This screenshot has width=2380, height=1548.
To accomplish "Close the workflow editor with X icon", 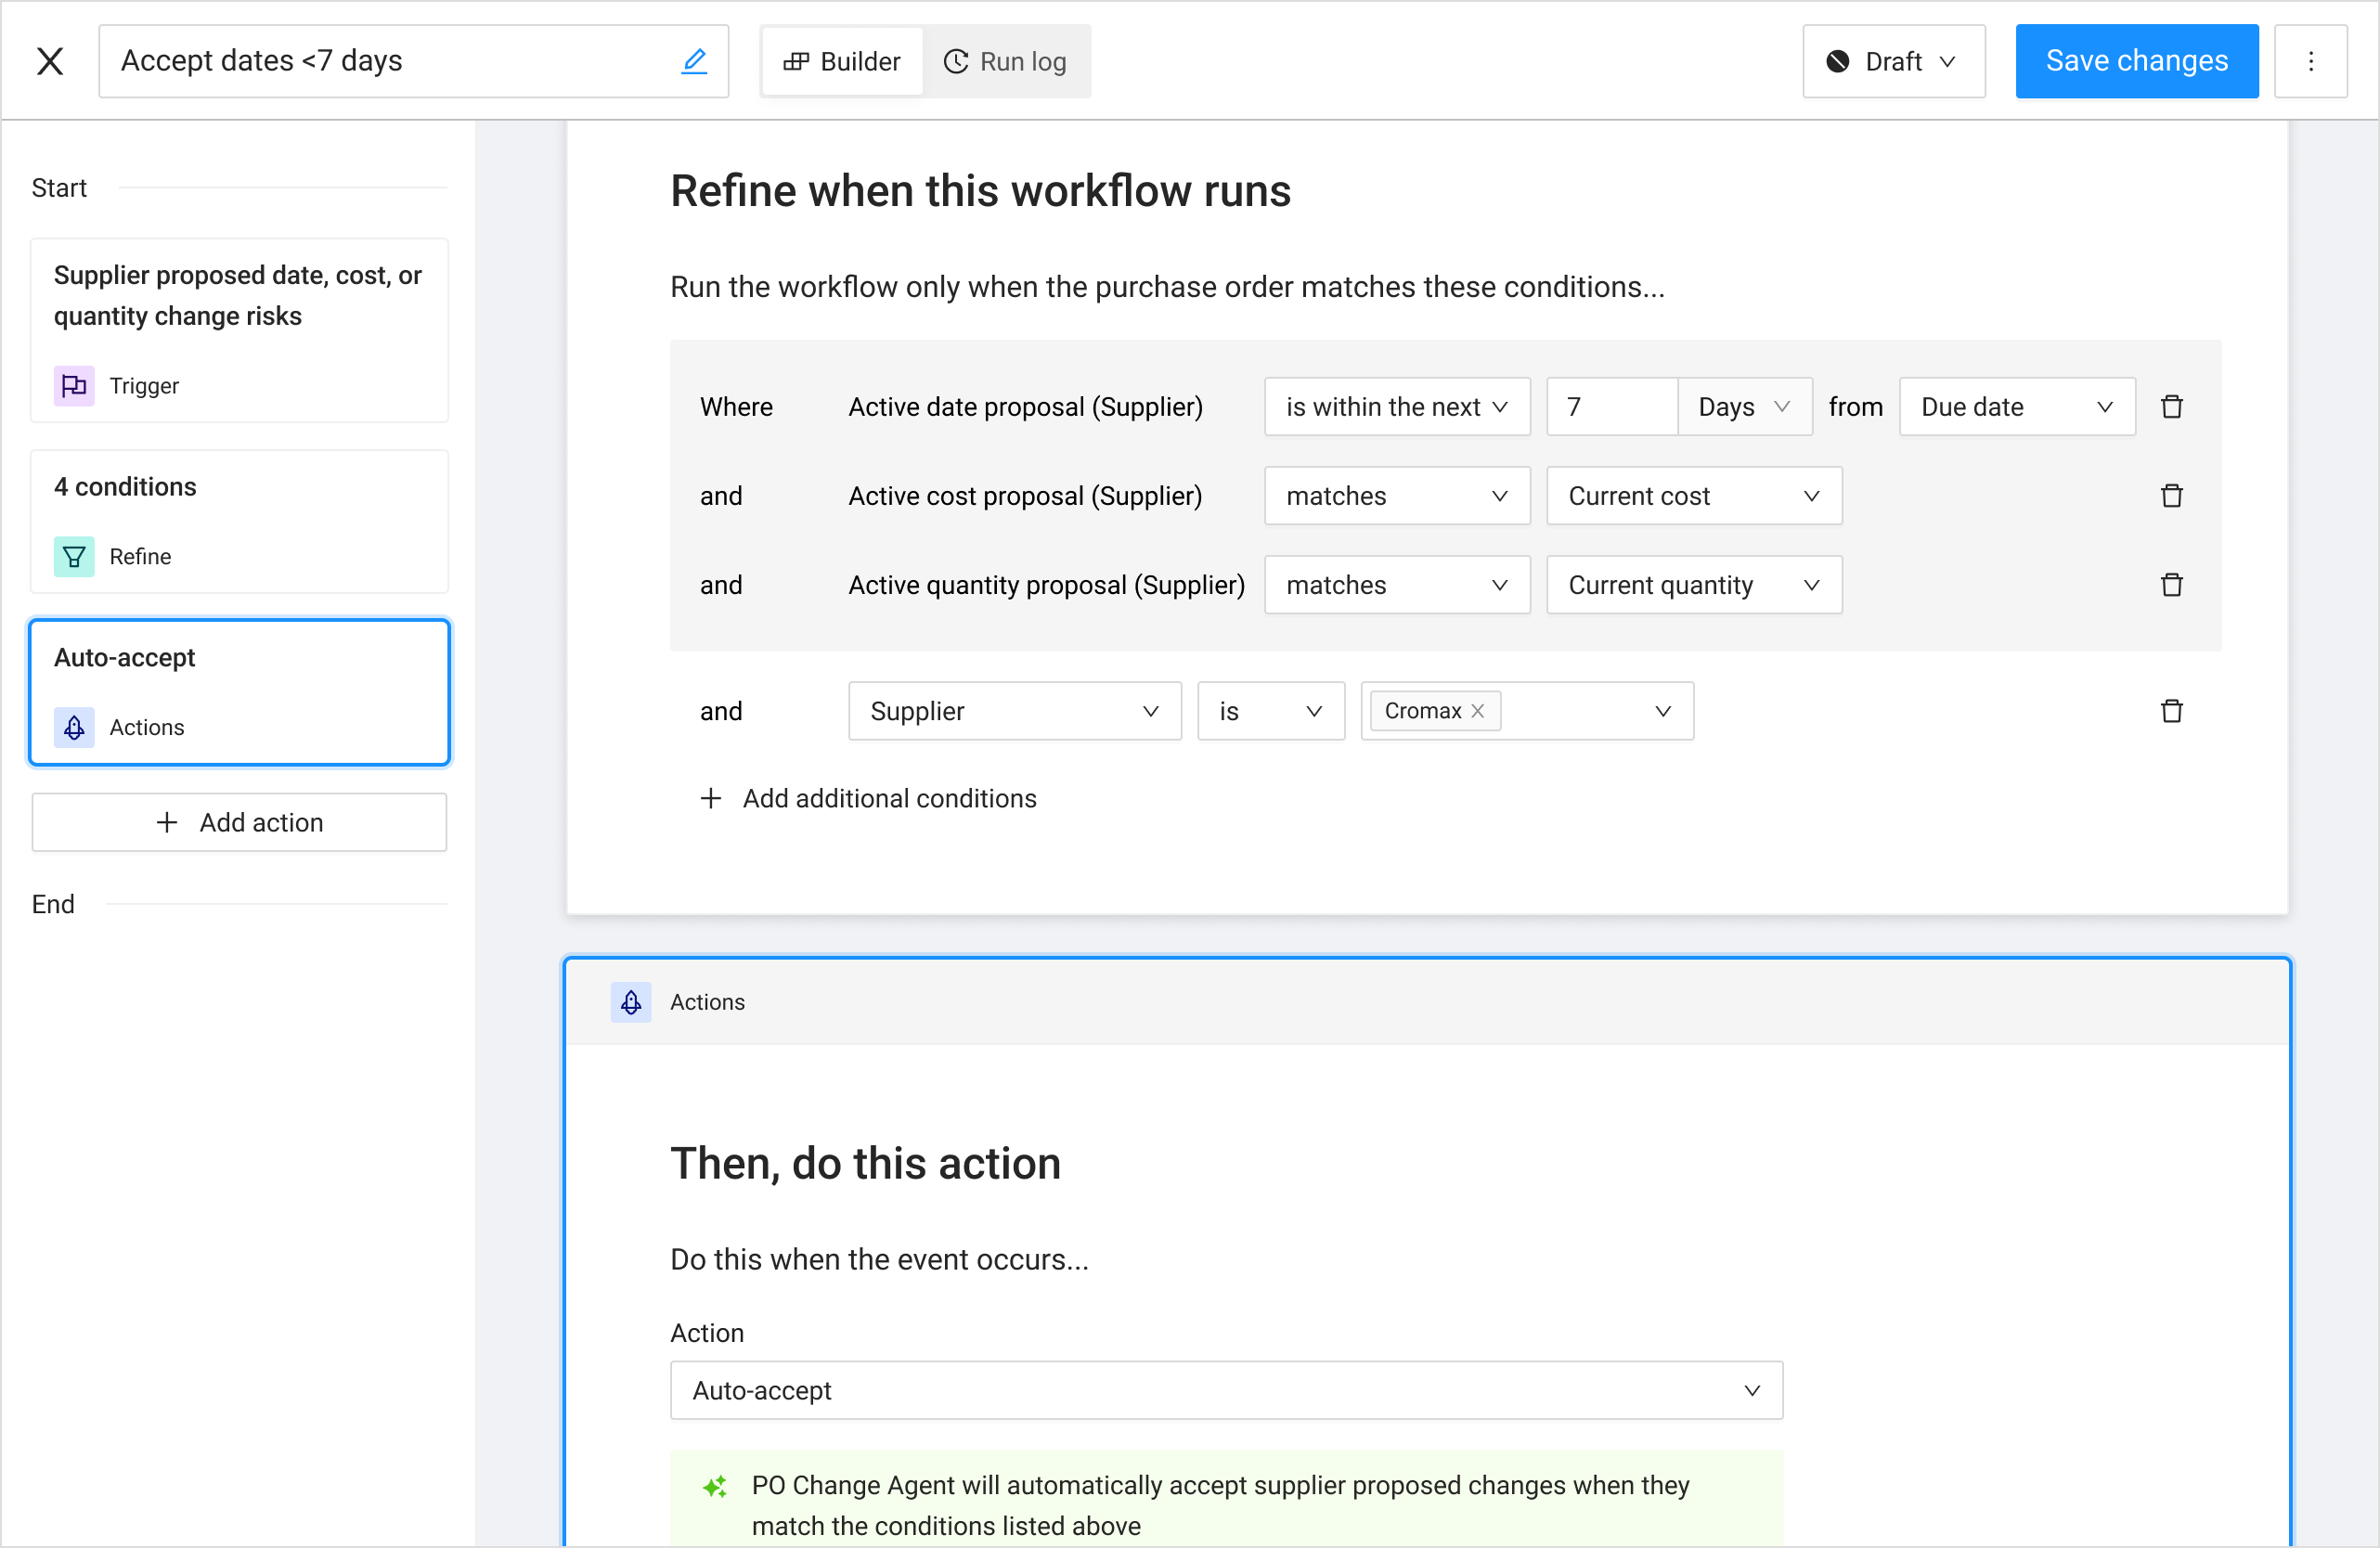I will 50,61.
